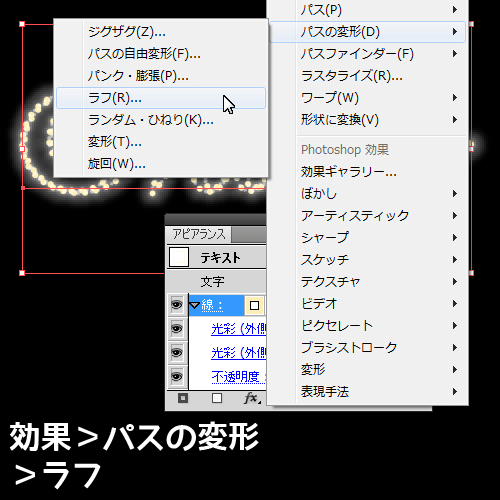Viewport: 500px width, 500px height.
Task: Click the fx add new effect icon
Action: (x=252, y=398)
